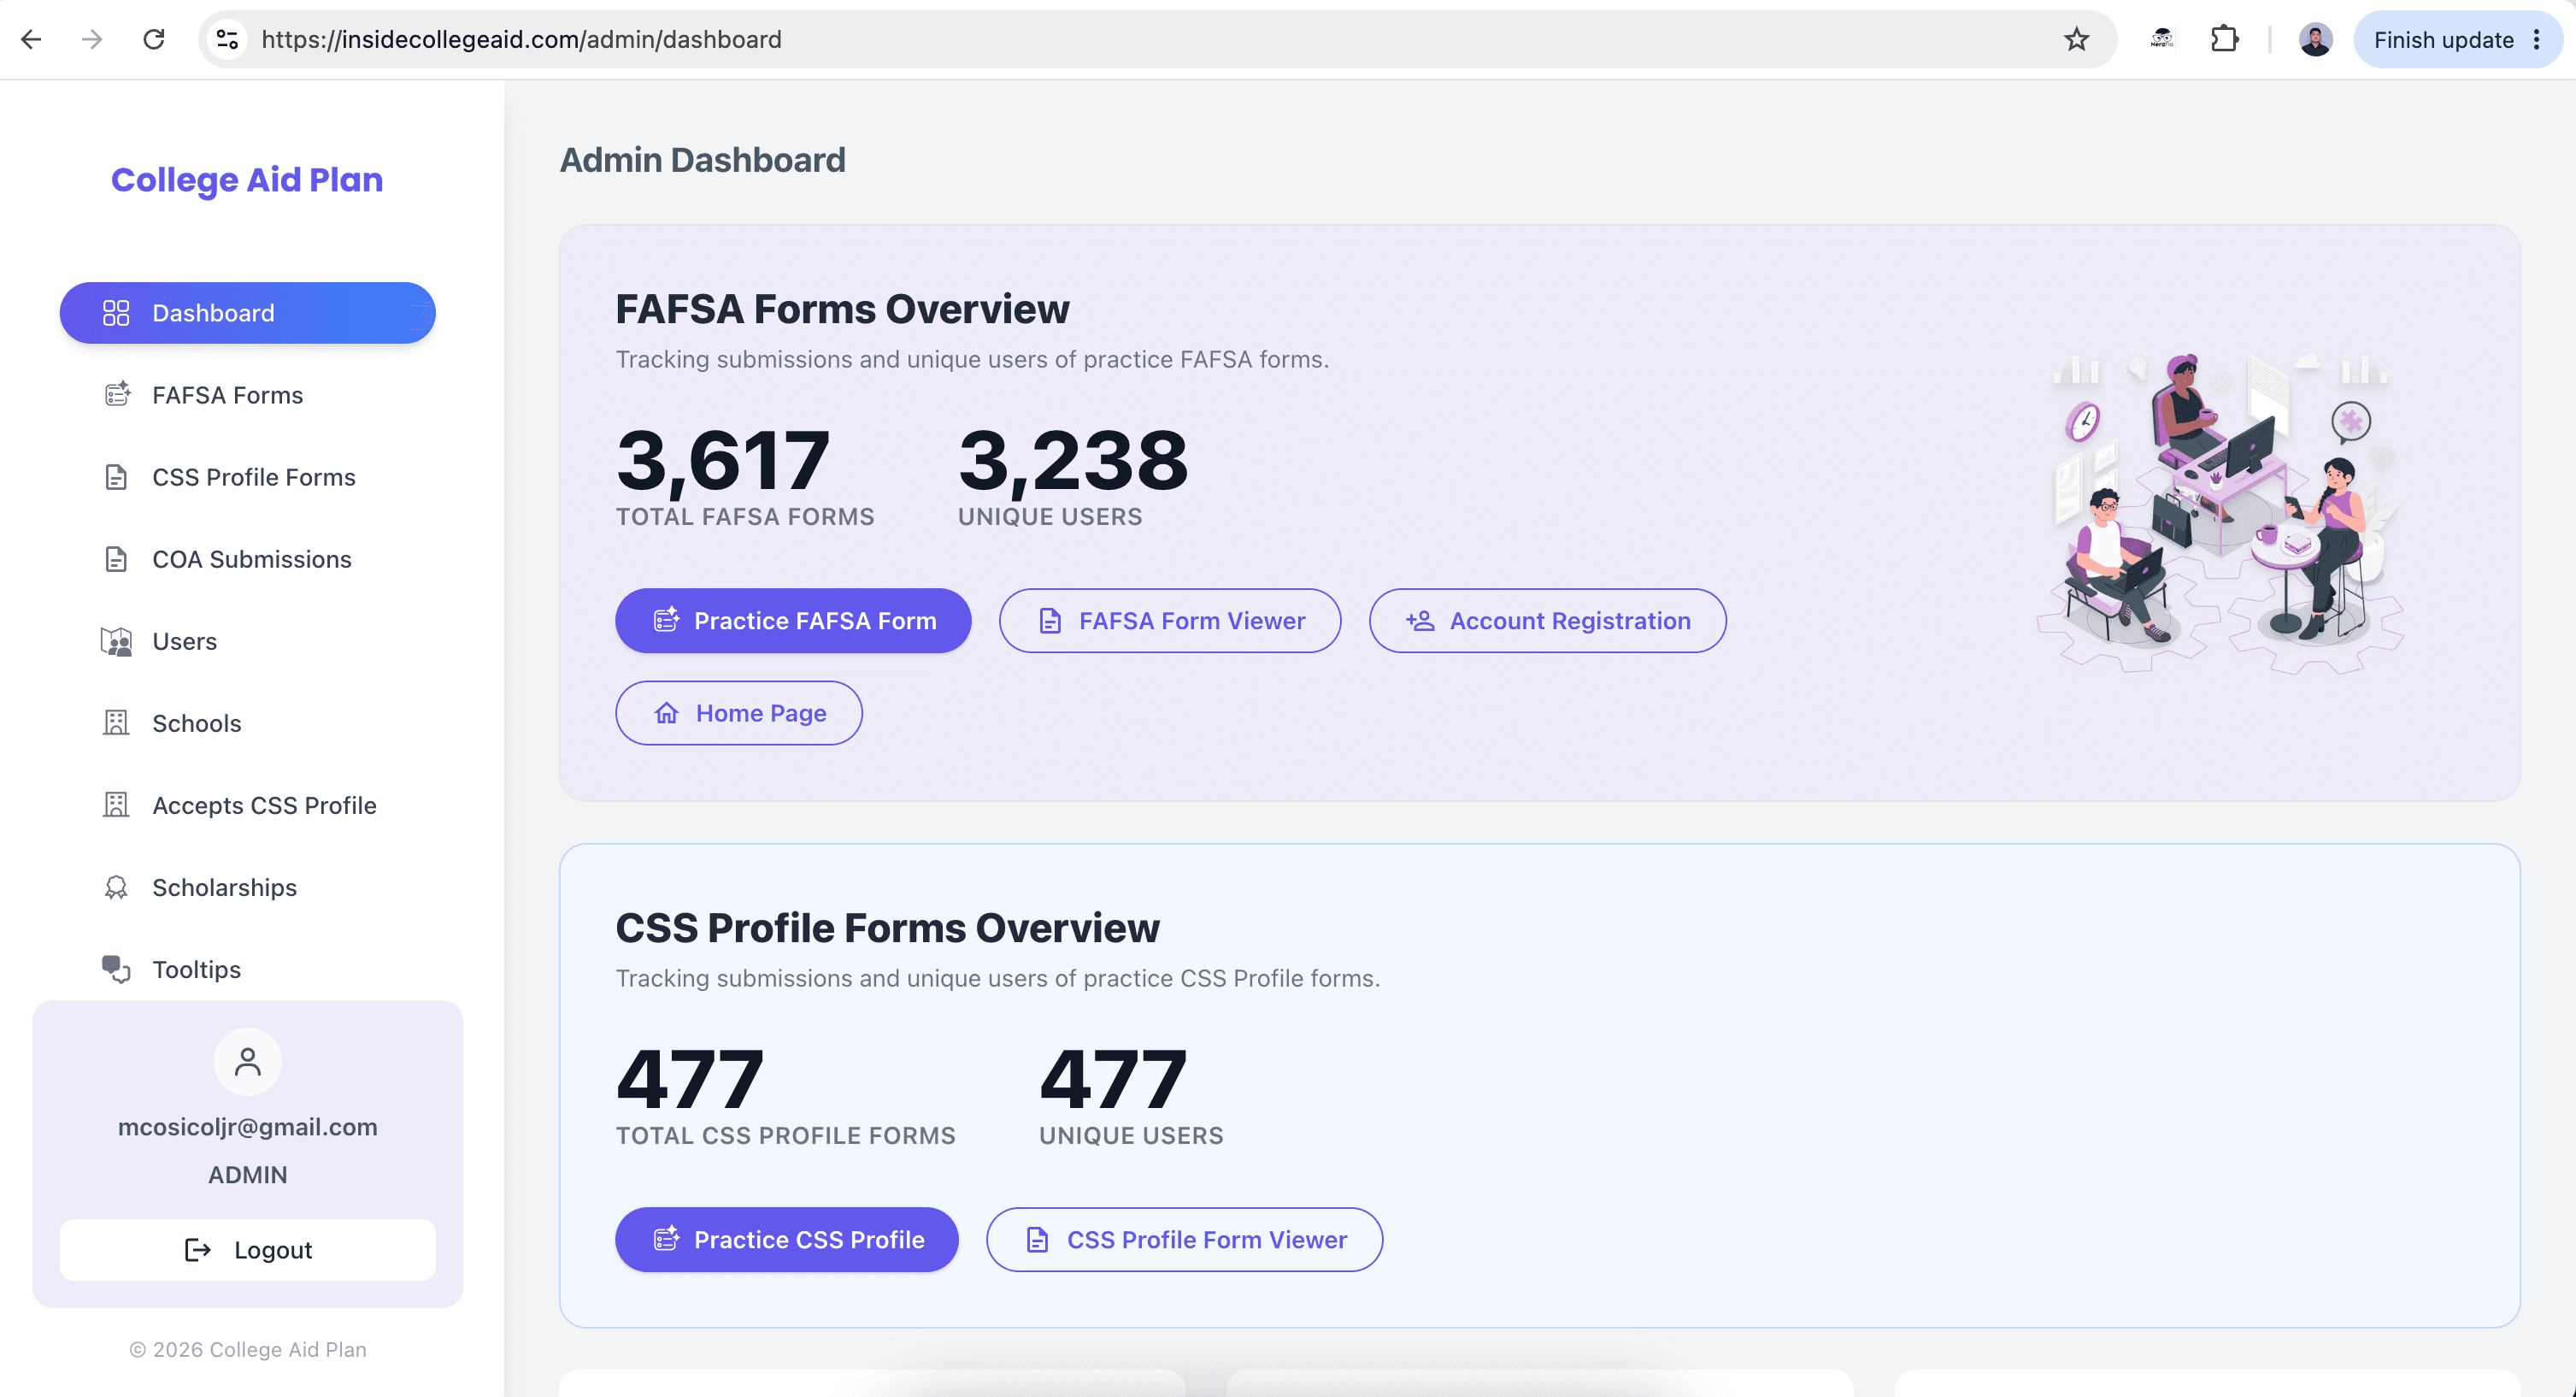Select the Tooltips chat bubble icon
The image size is (2576, 1397).
coord(116,969)
